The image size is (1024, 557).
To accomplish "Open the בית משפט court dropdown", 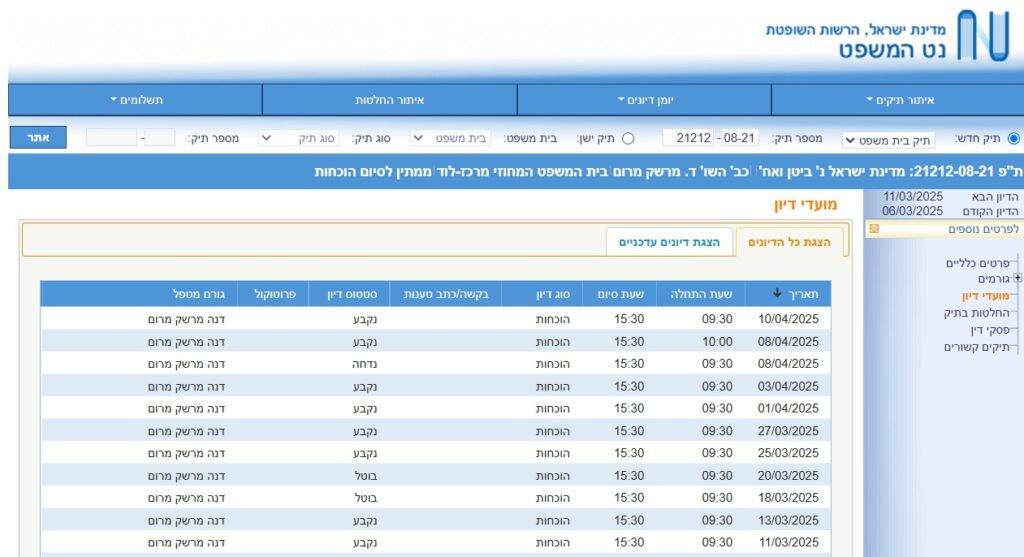I will tap(451, 138).
